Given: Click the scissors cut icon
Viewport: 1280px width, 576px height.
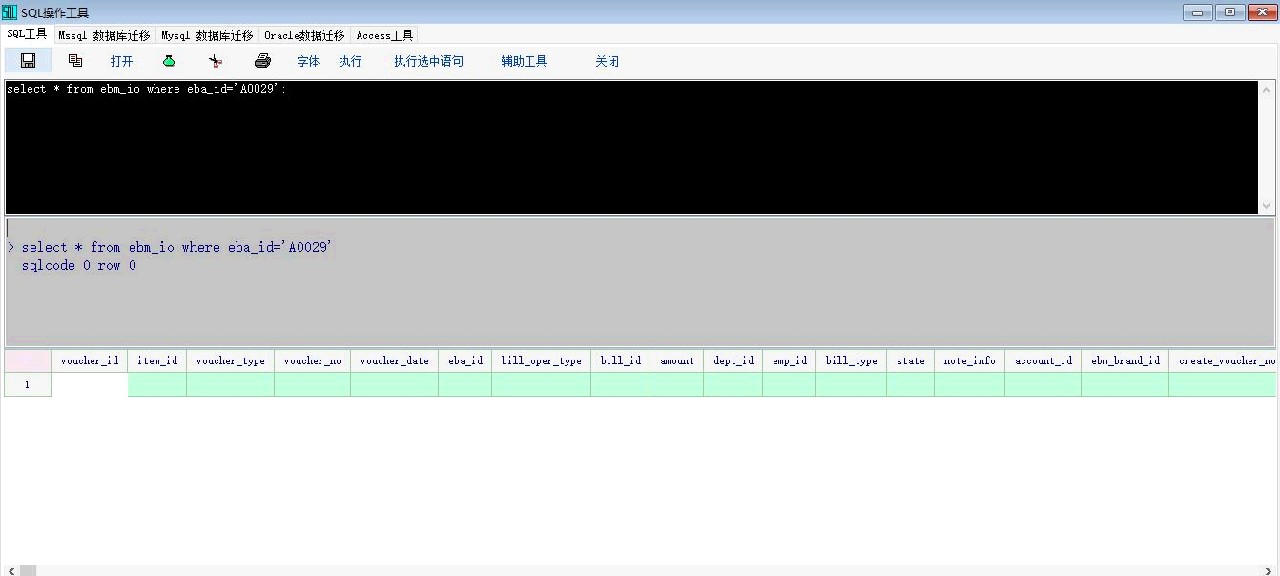Looking at the screenshot, I should coord(215,61).
